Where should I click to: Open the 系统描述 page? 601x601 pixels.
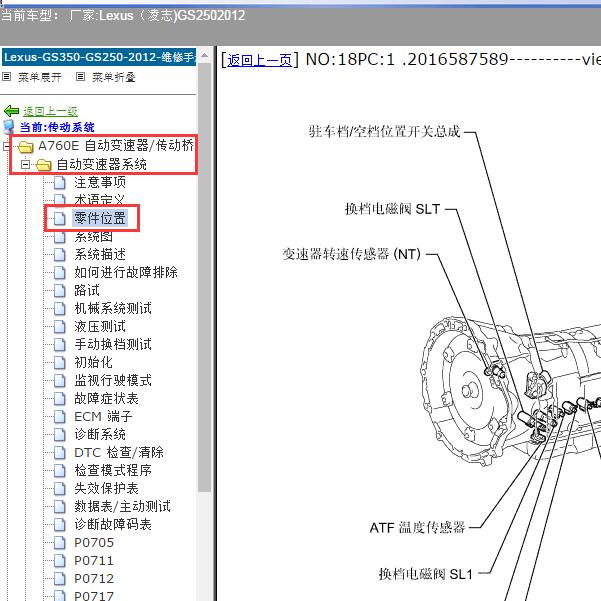[100, 255]
